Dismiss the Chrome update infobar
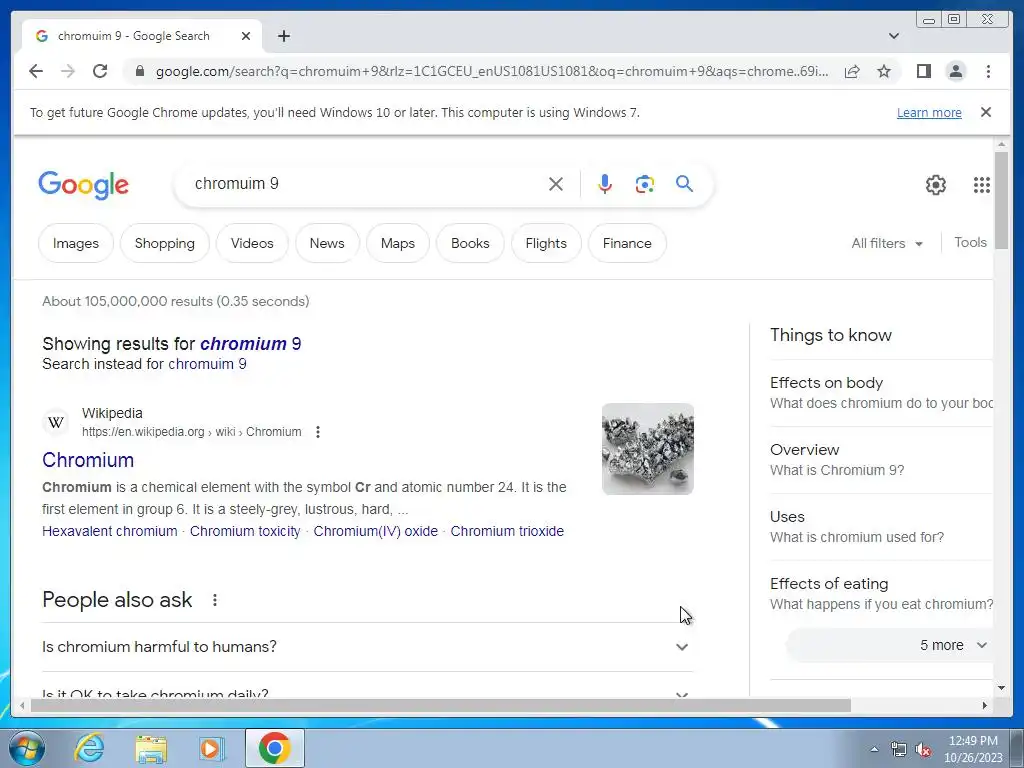 986,112
